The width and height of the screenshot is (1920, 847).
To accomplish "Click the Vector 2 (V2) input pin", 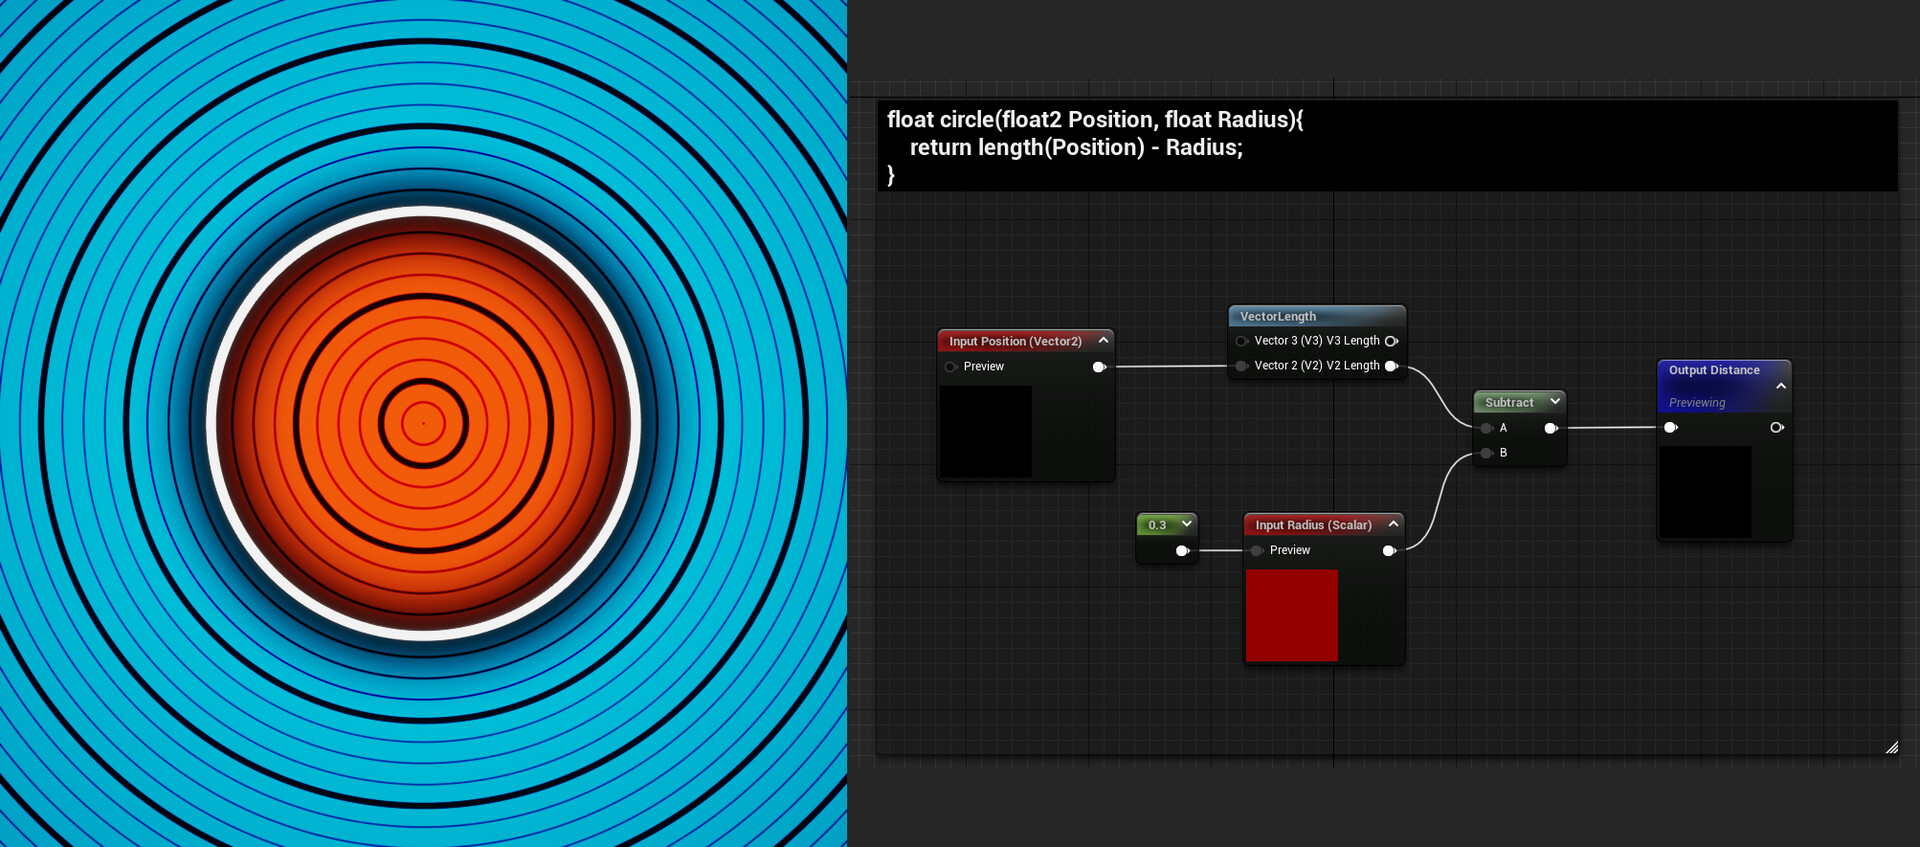I will 1241,366.
